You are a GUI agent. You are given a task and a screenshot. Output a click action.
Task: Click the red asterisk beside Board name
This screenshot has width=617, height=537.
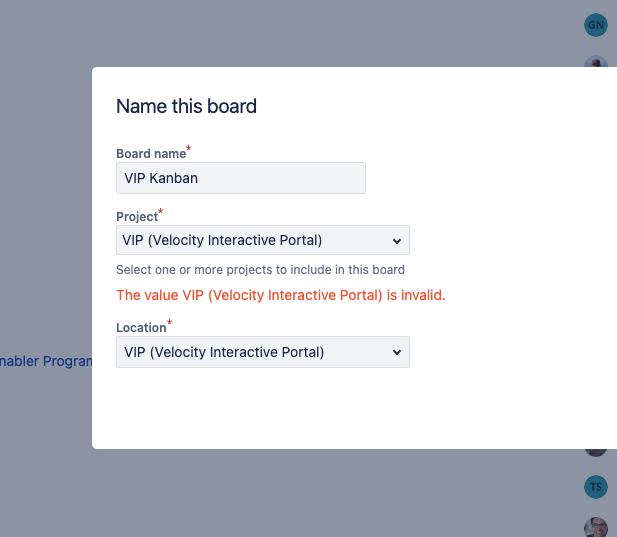189,149
